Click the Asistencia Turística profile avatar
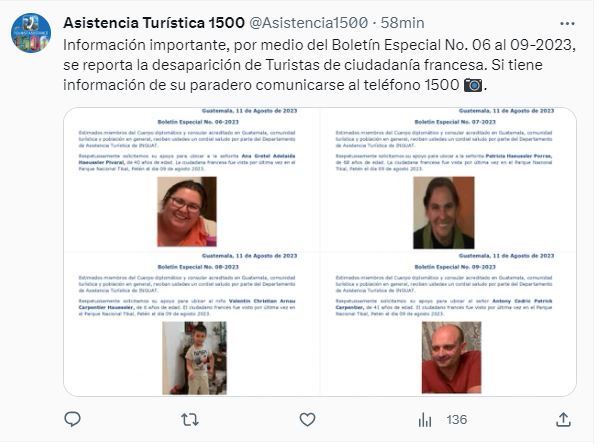The height and width of the screenshot is (444, 605). (31, 33)
